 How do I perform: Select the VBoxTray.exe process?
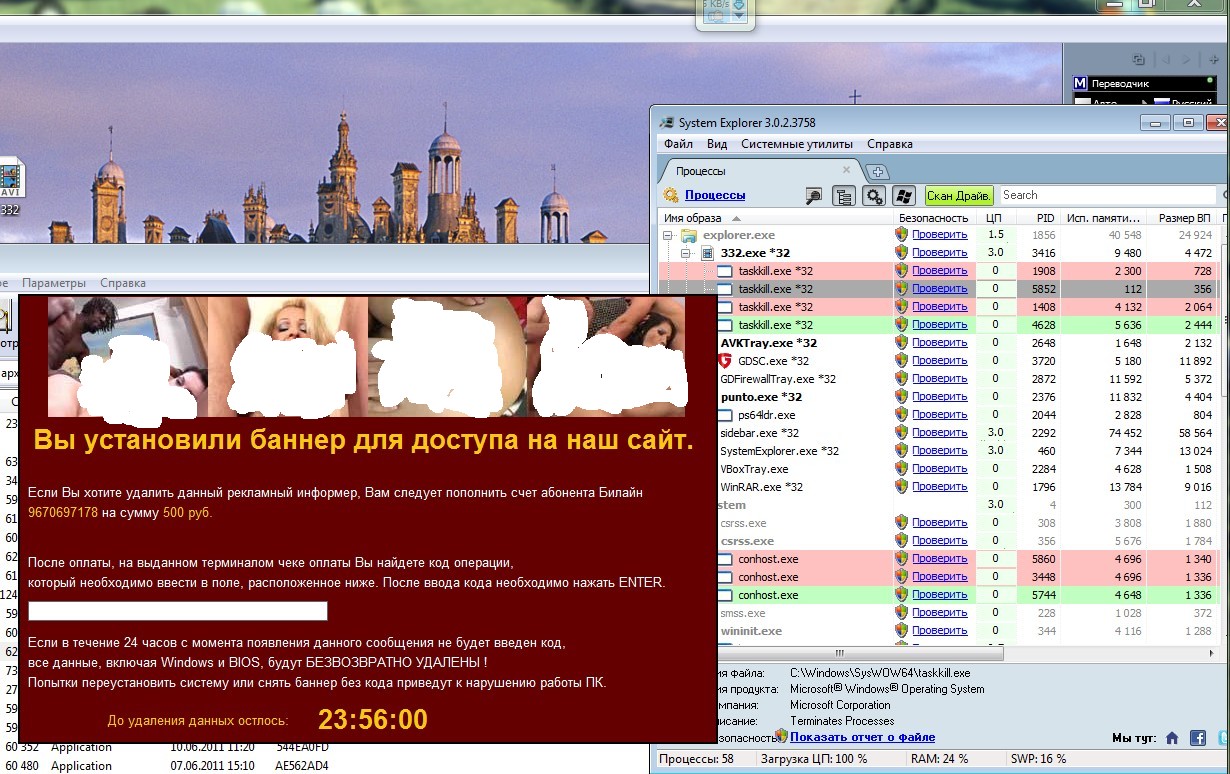(754, 469)
